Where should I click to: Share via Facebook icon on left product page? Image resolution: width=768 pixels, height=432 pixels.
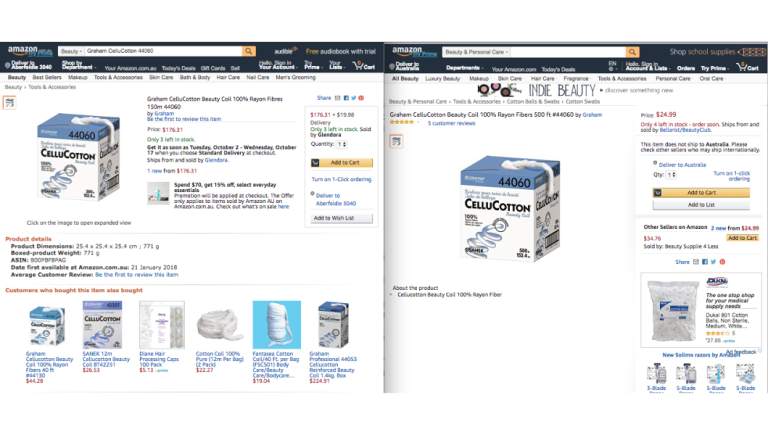346,98
